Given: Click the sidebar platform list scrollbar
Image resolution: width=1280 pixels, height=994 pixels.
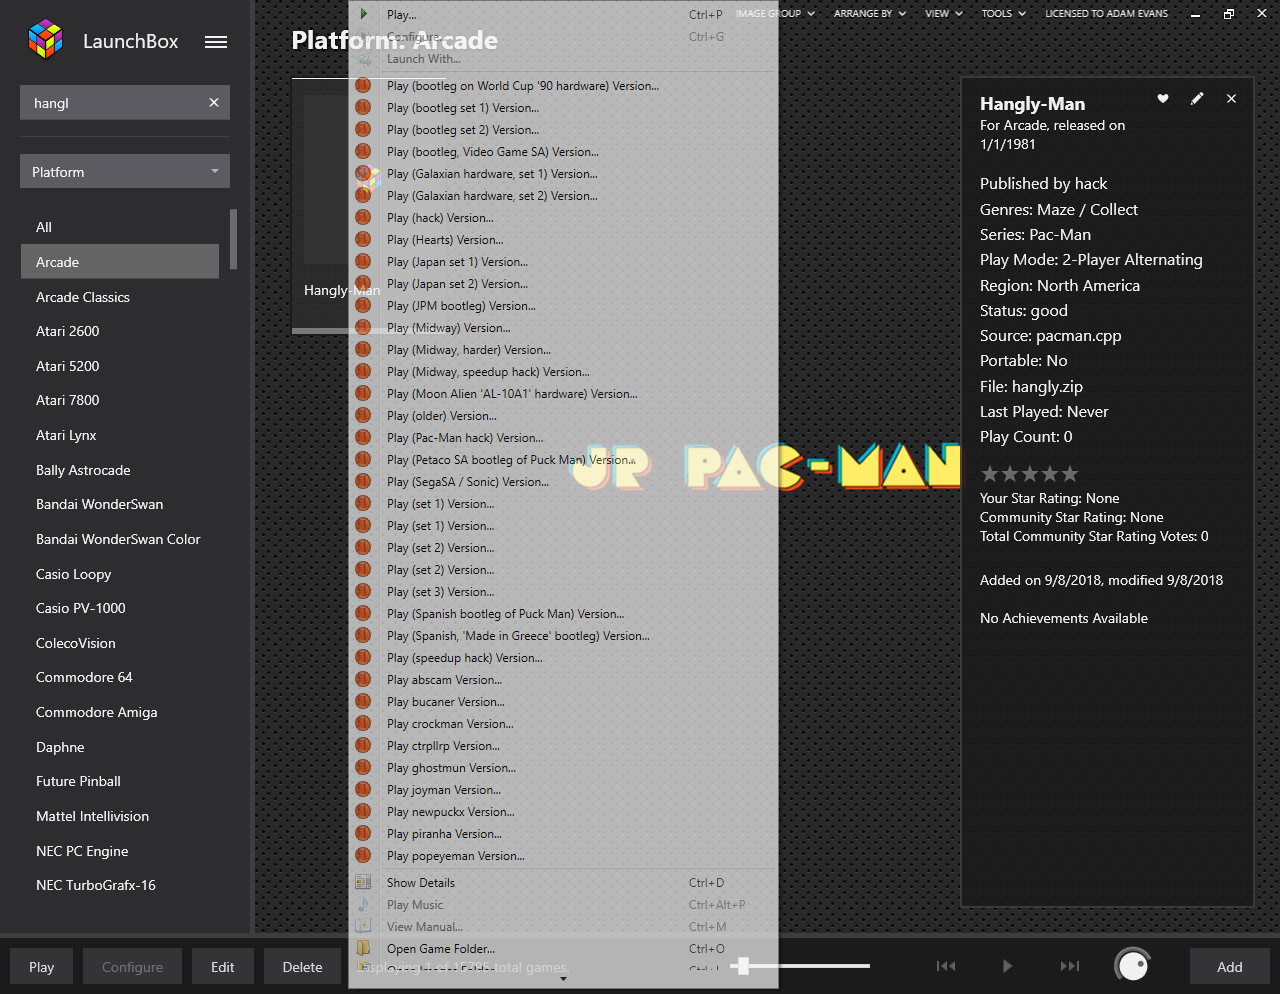Looking at the screenshot, I should click(x=233, y=239).
